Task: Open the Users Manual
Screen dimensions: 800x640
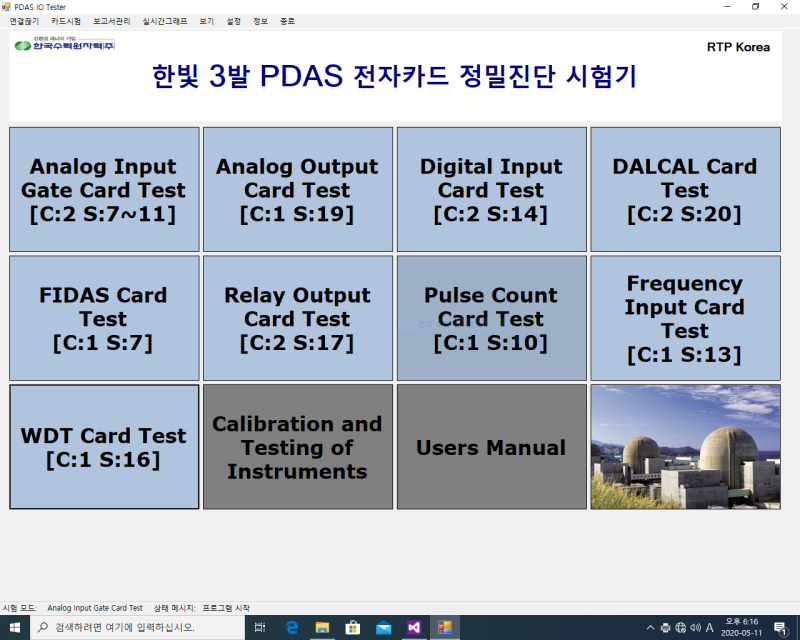Action: [x=491, y=446]
